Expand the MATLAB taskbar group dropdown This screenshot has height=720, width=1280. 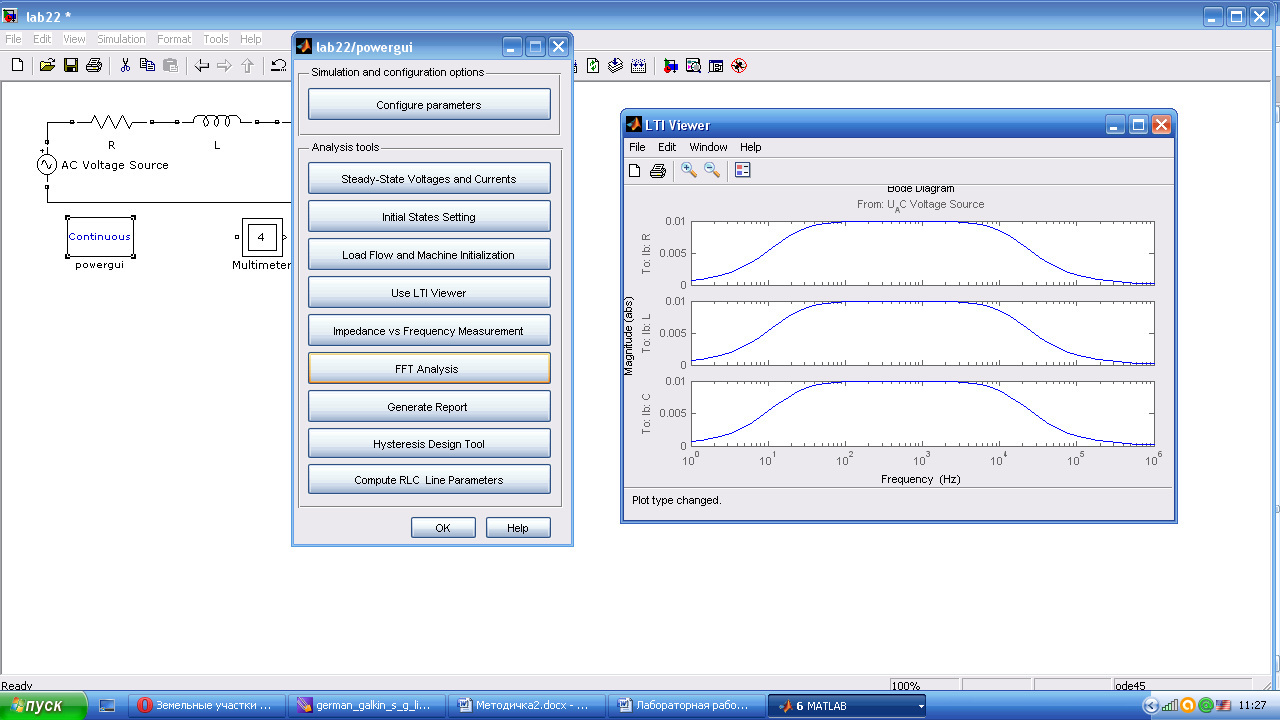(920, 706)
